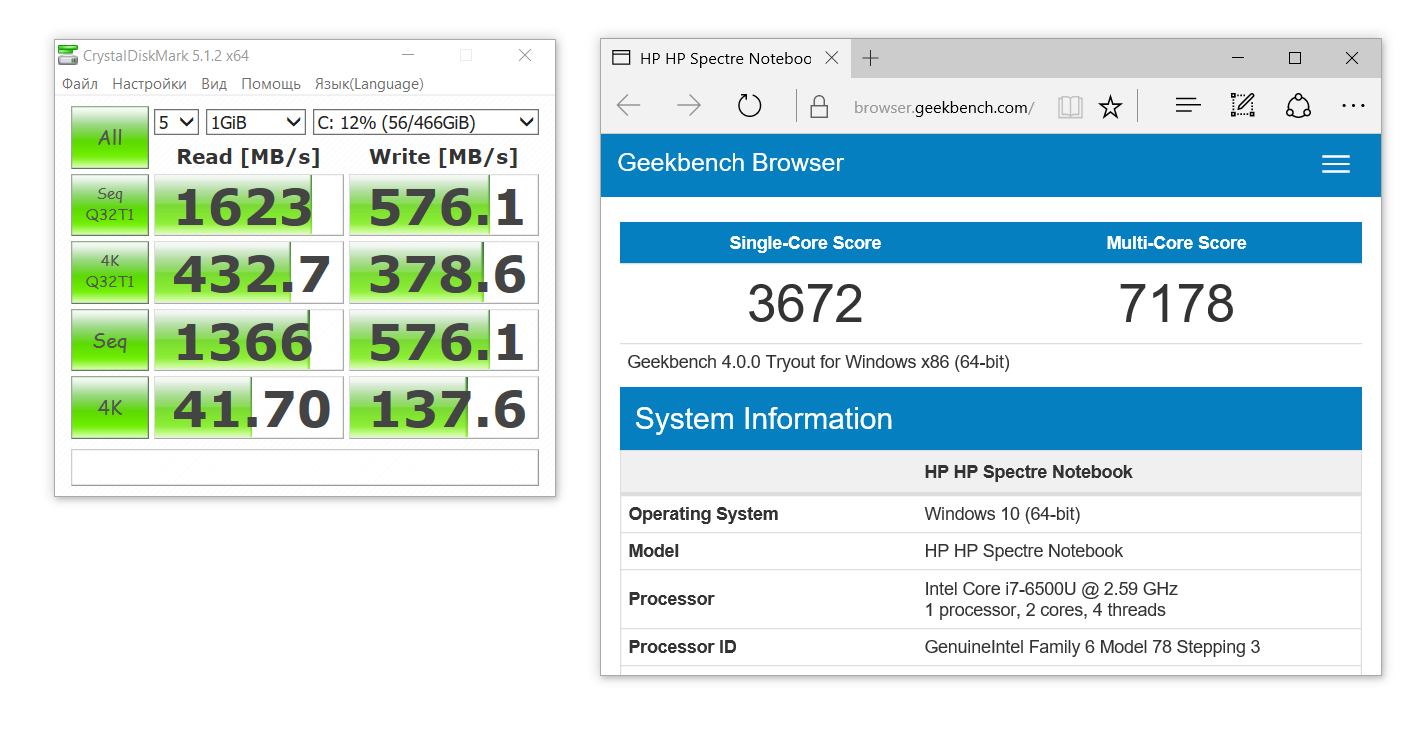Minimize the Edge browser window
Viewport: 1420px width, 732px height.
coord(1238,58)
